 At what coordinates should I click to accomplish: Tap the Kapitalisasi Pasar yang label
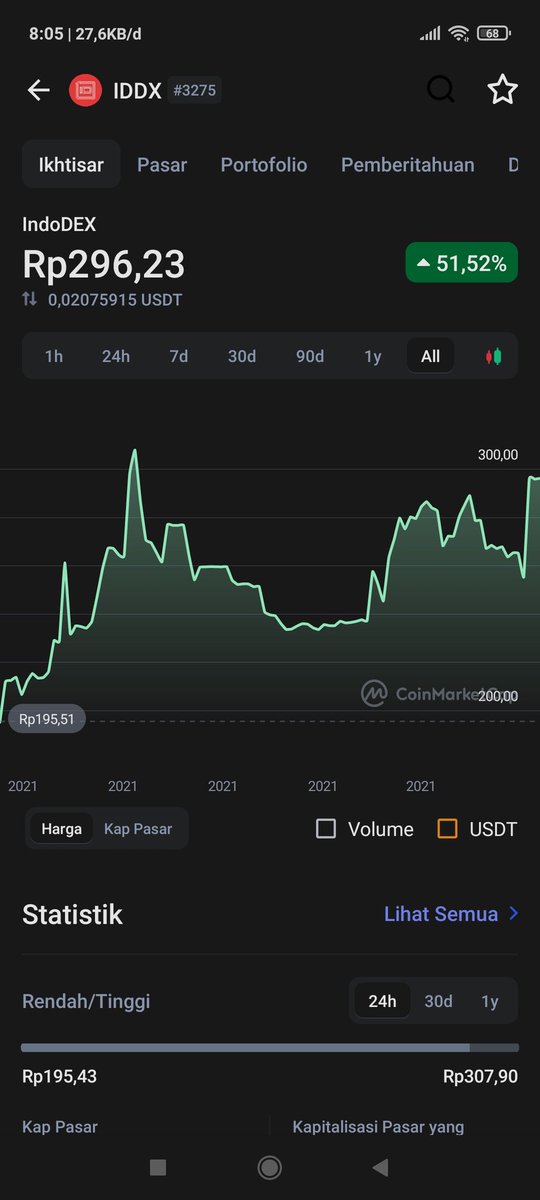[378, 1127]
